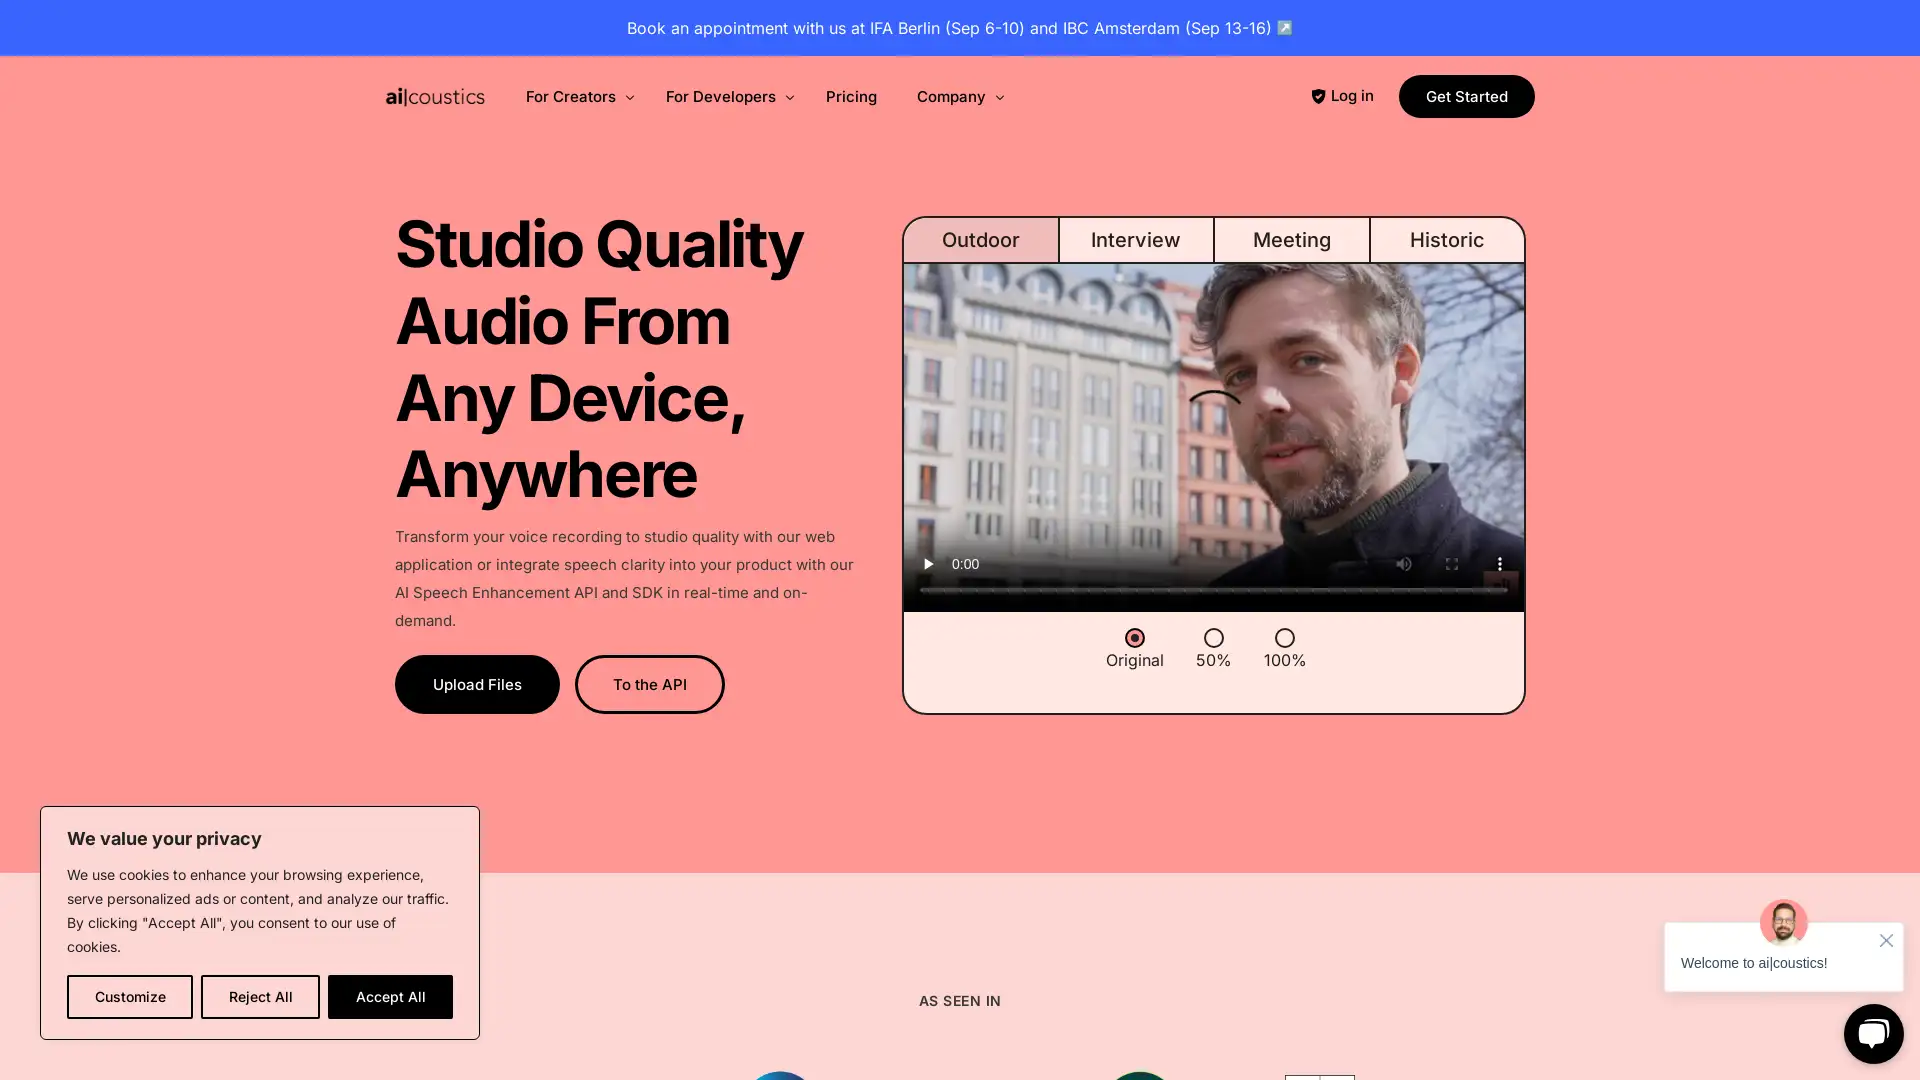Click the Accept All cookies button
The height and width of the screenshot is (1080, 1920).
[389, 997]
